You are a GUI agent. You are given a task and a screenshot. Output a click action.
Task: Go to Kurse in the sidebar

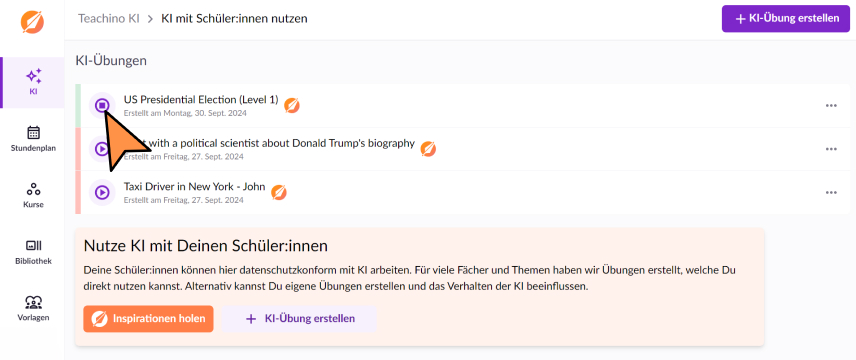33,196
